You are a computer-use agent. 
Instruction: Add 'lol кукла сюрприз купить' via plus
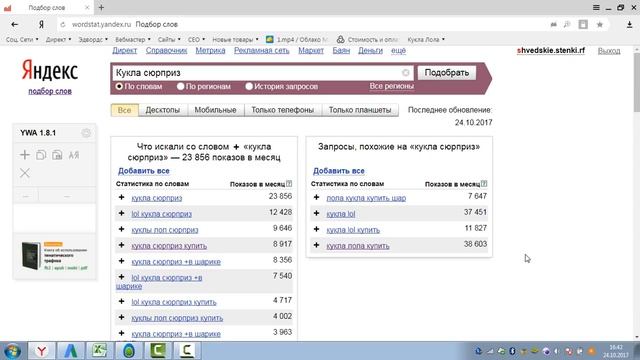click(121, 301)
